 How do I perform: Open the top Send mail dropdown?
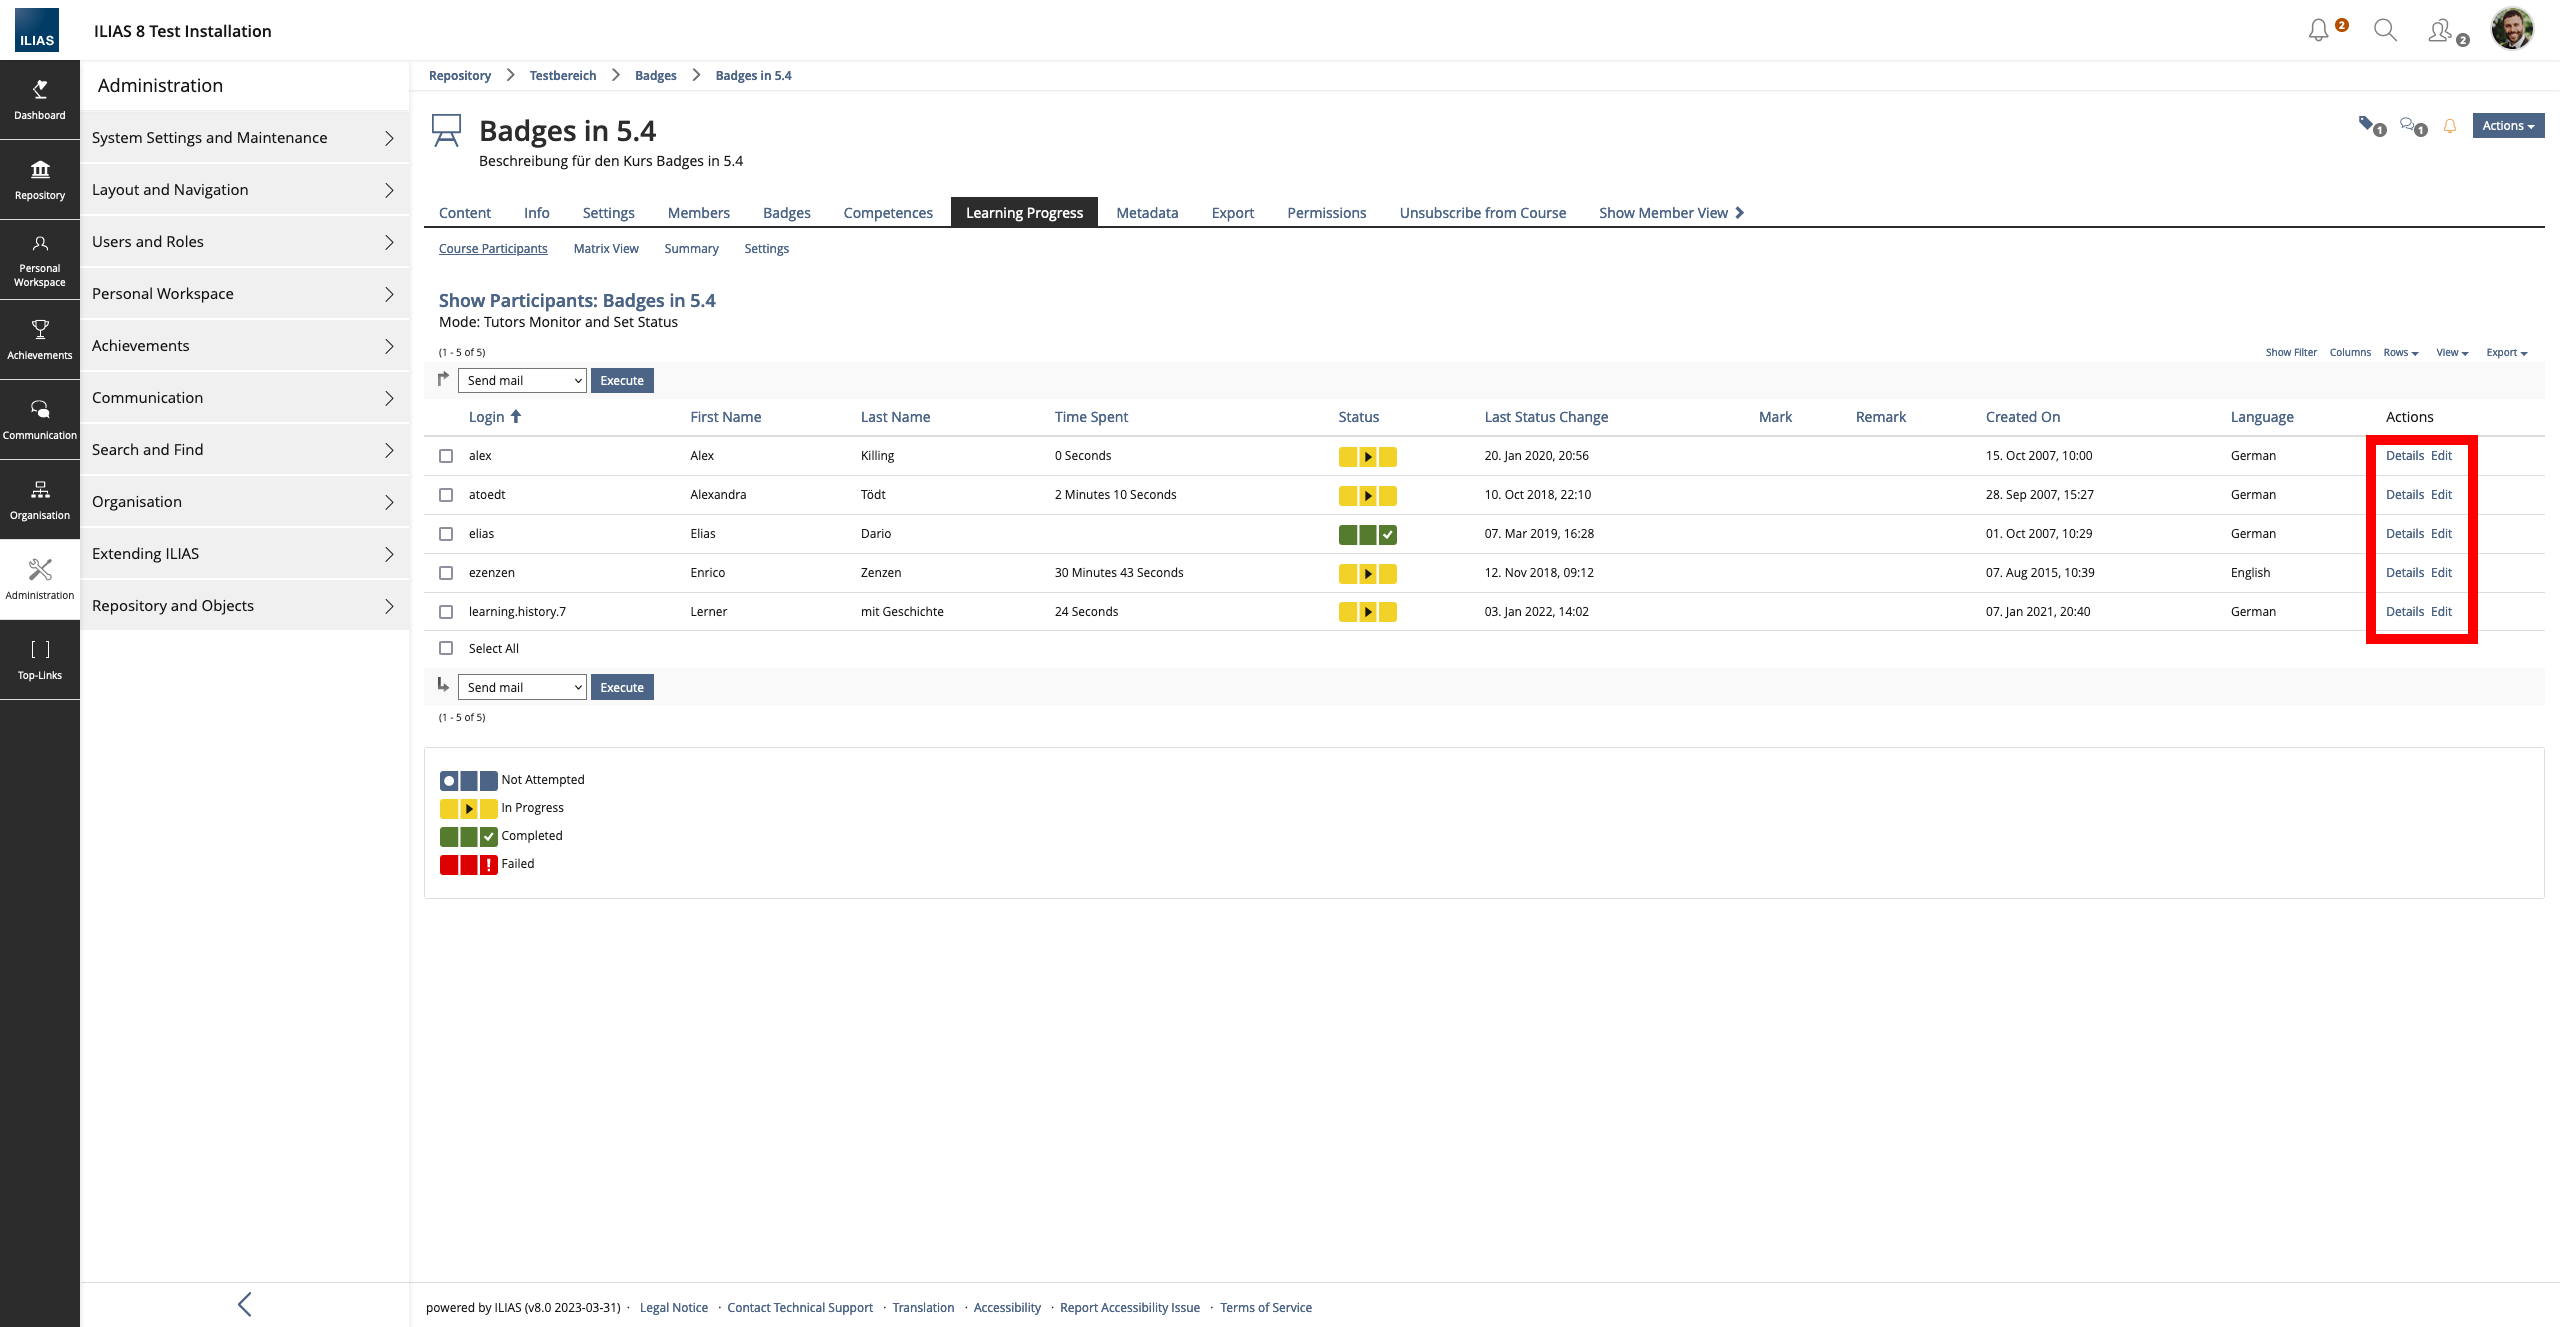tap(522, 380)
